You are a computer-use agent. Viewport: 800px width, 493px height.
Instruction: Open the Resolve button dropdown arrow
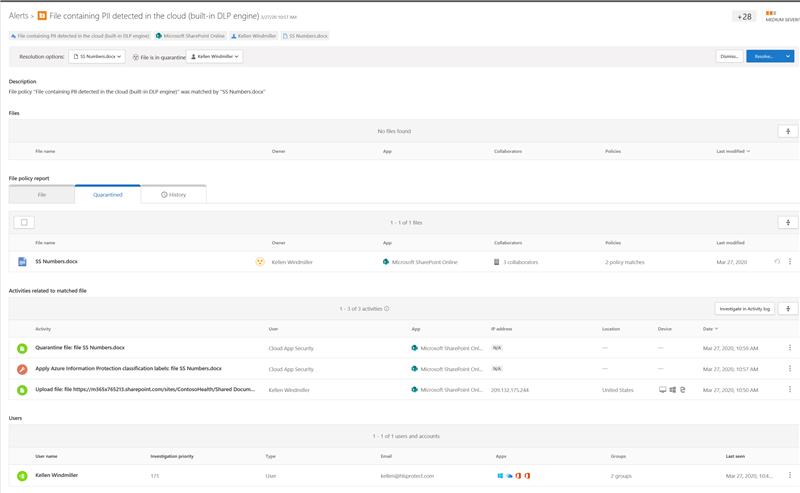click(x=788, y=57)
